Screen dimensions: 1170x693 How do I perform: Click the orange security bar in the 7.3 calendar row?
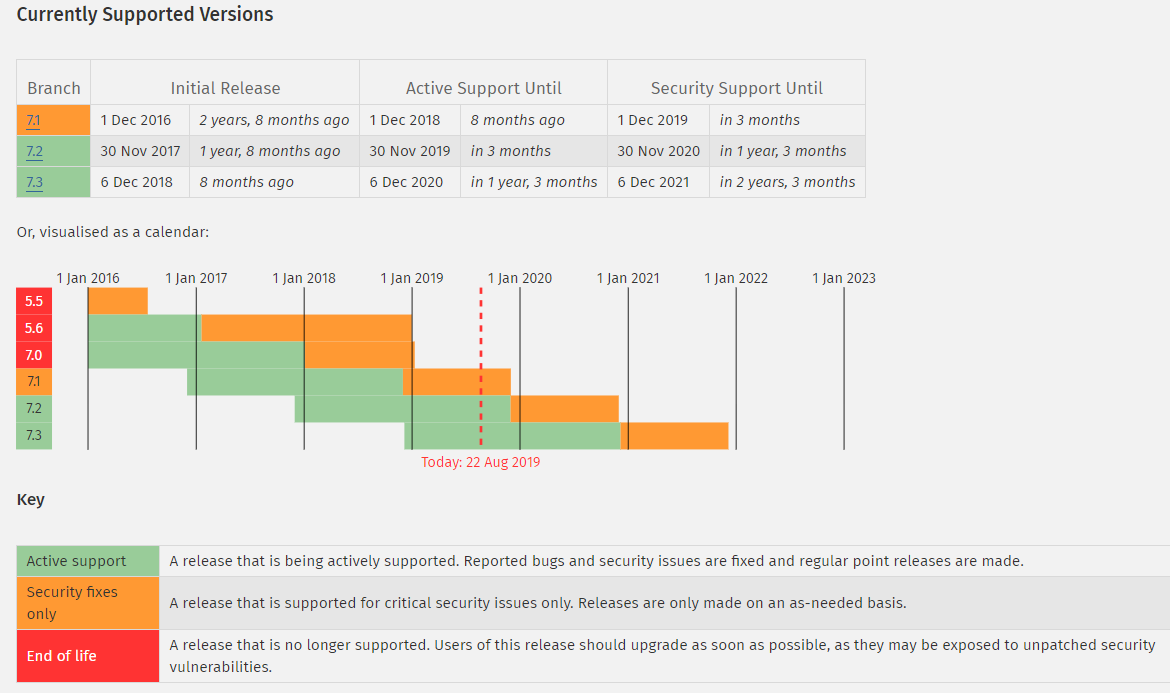click(x=674, y=436)
